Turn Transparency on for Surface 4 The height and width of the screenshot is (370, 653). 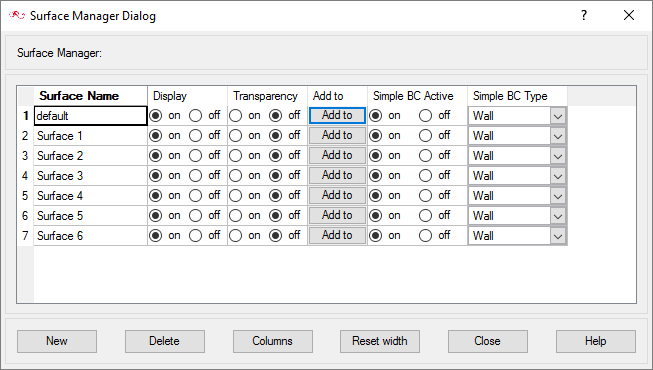click(x=235, y=195)
